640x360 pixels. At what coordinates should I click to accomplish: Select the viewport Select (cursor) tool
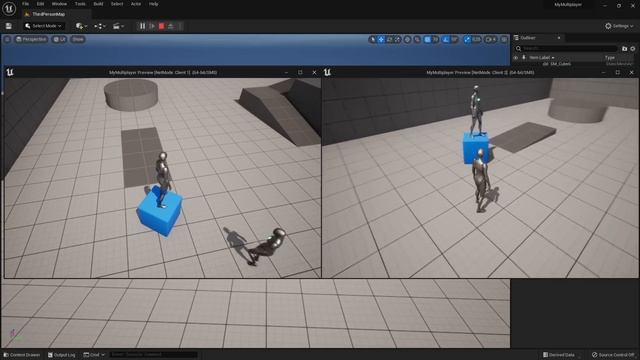coord(372,40)
